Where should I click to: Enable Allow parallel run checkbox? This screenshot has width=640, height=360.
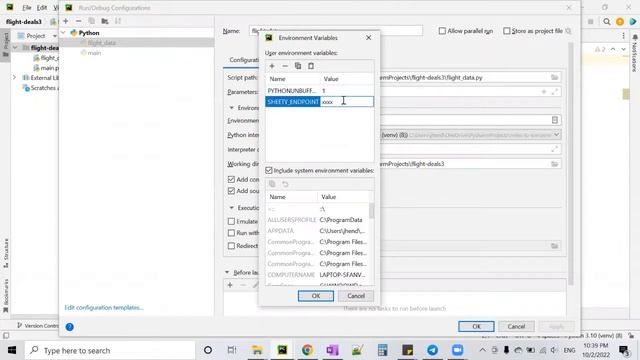(x=442, y=31)
